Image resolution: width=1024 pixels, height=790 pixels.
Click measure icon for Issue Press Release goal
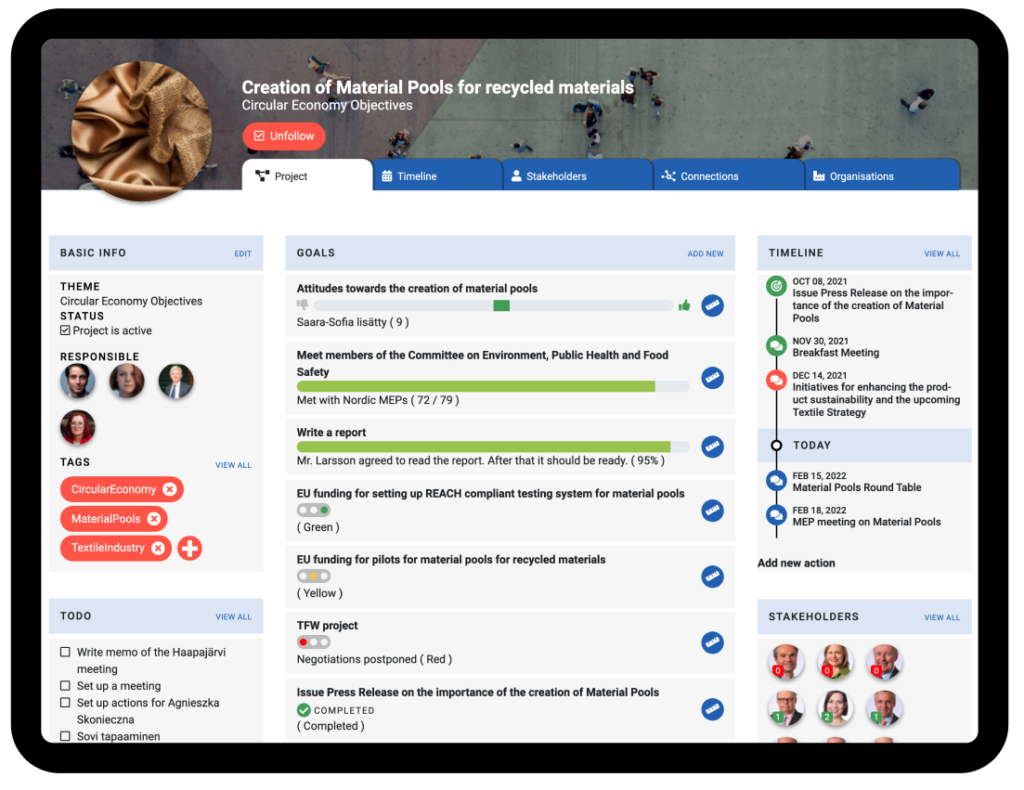712,709
